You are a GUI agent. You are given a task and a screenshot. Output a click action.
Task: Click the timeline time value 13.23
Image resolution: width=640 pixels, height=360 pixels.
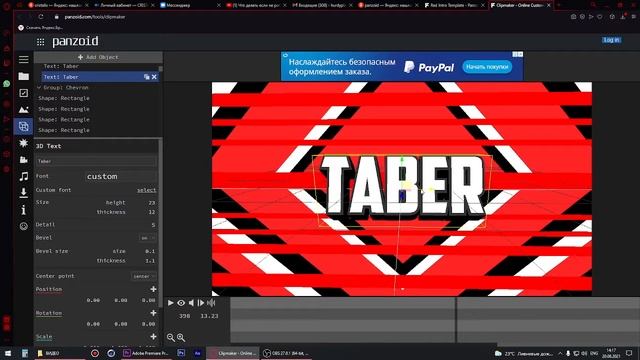(x=209, y=316)
